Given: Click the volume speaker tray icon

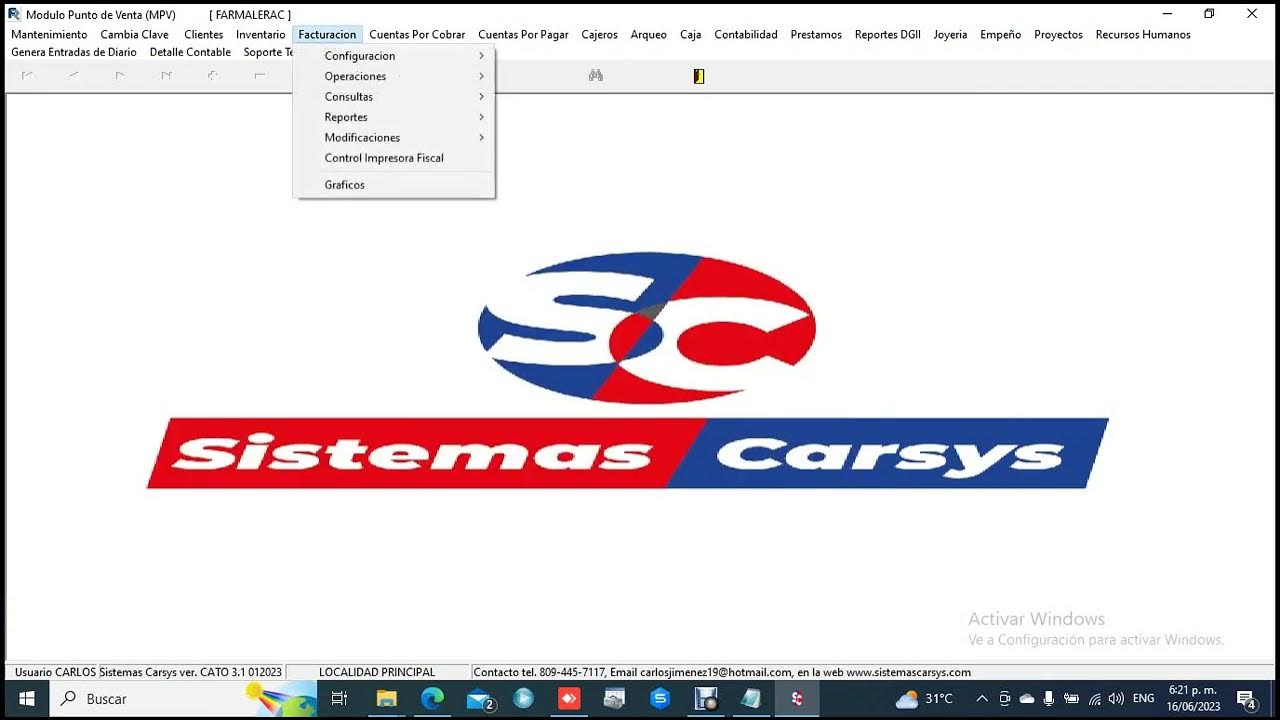Looking at the screenshot, I should click(x=1116, y=699).
